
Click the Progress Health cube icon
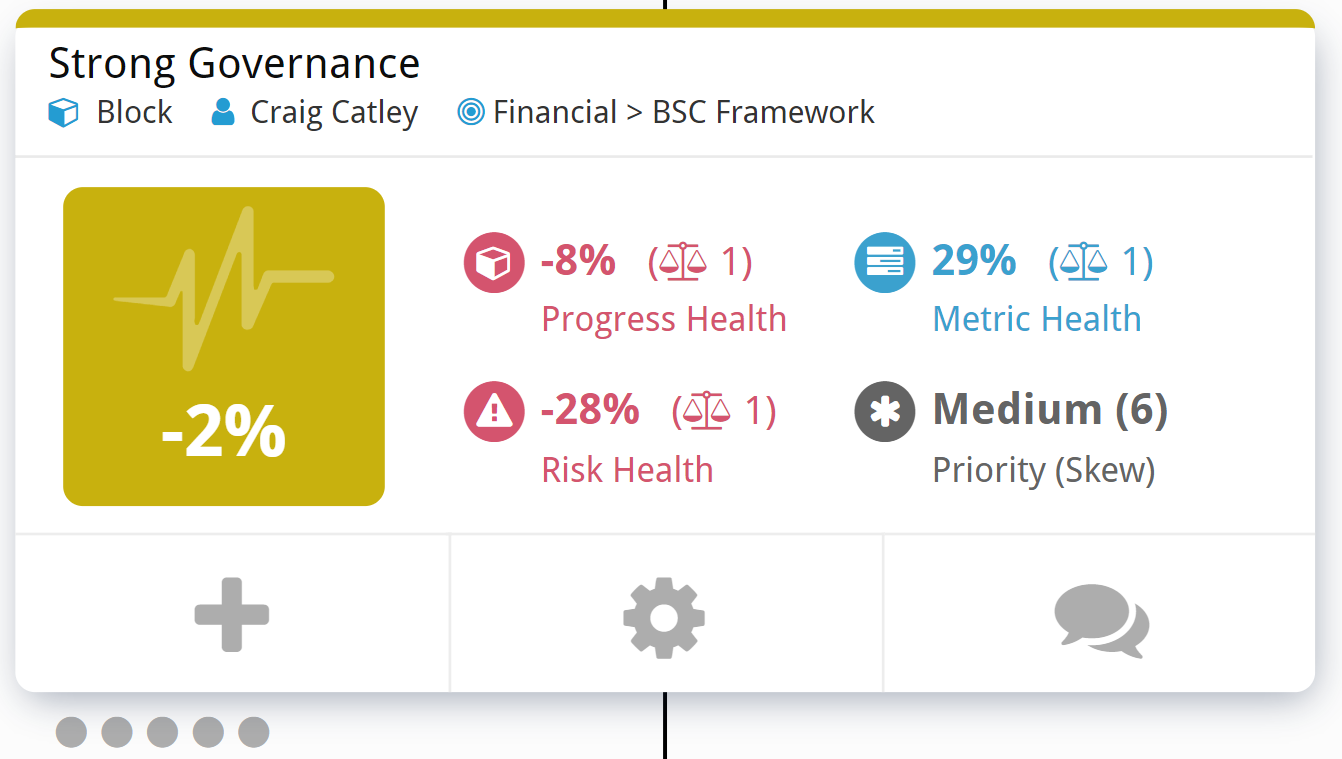(494, 262)
